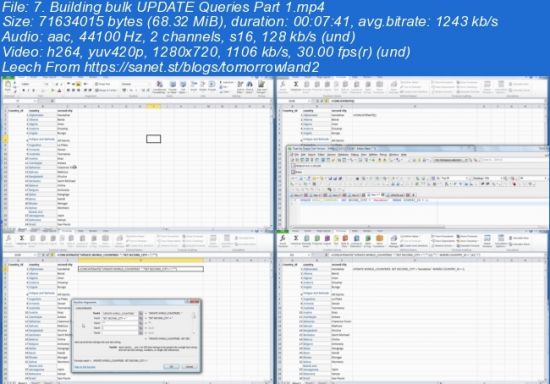Open Watch Window in finished-formula frame
550x384 pixels.
click(487, 240)
